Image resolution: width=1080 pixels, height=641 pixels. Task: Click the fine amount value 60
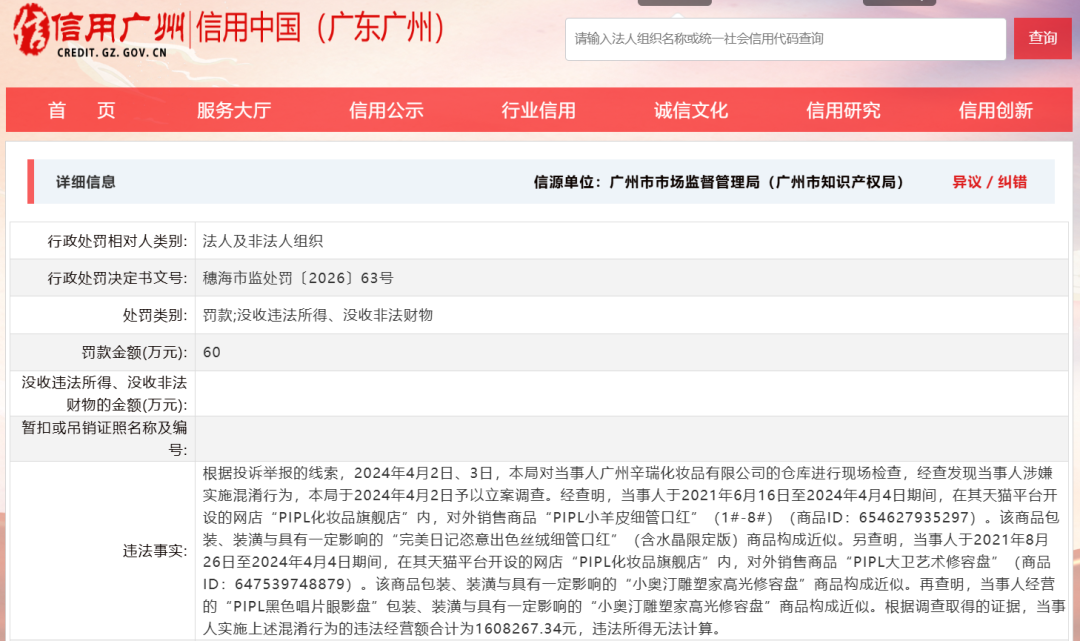tap(211, 352)
